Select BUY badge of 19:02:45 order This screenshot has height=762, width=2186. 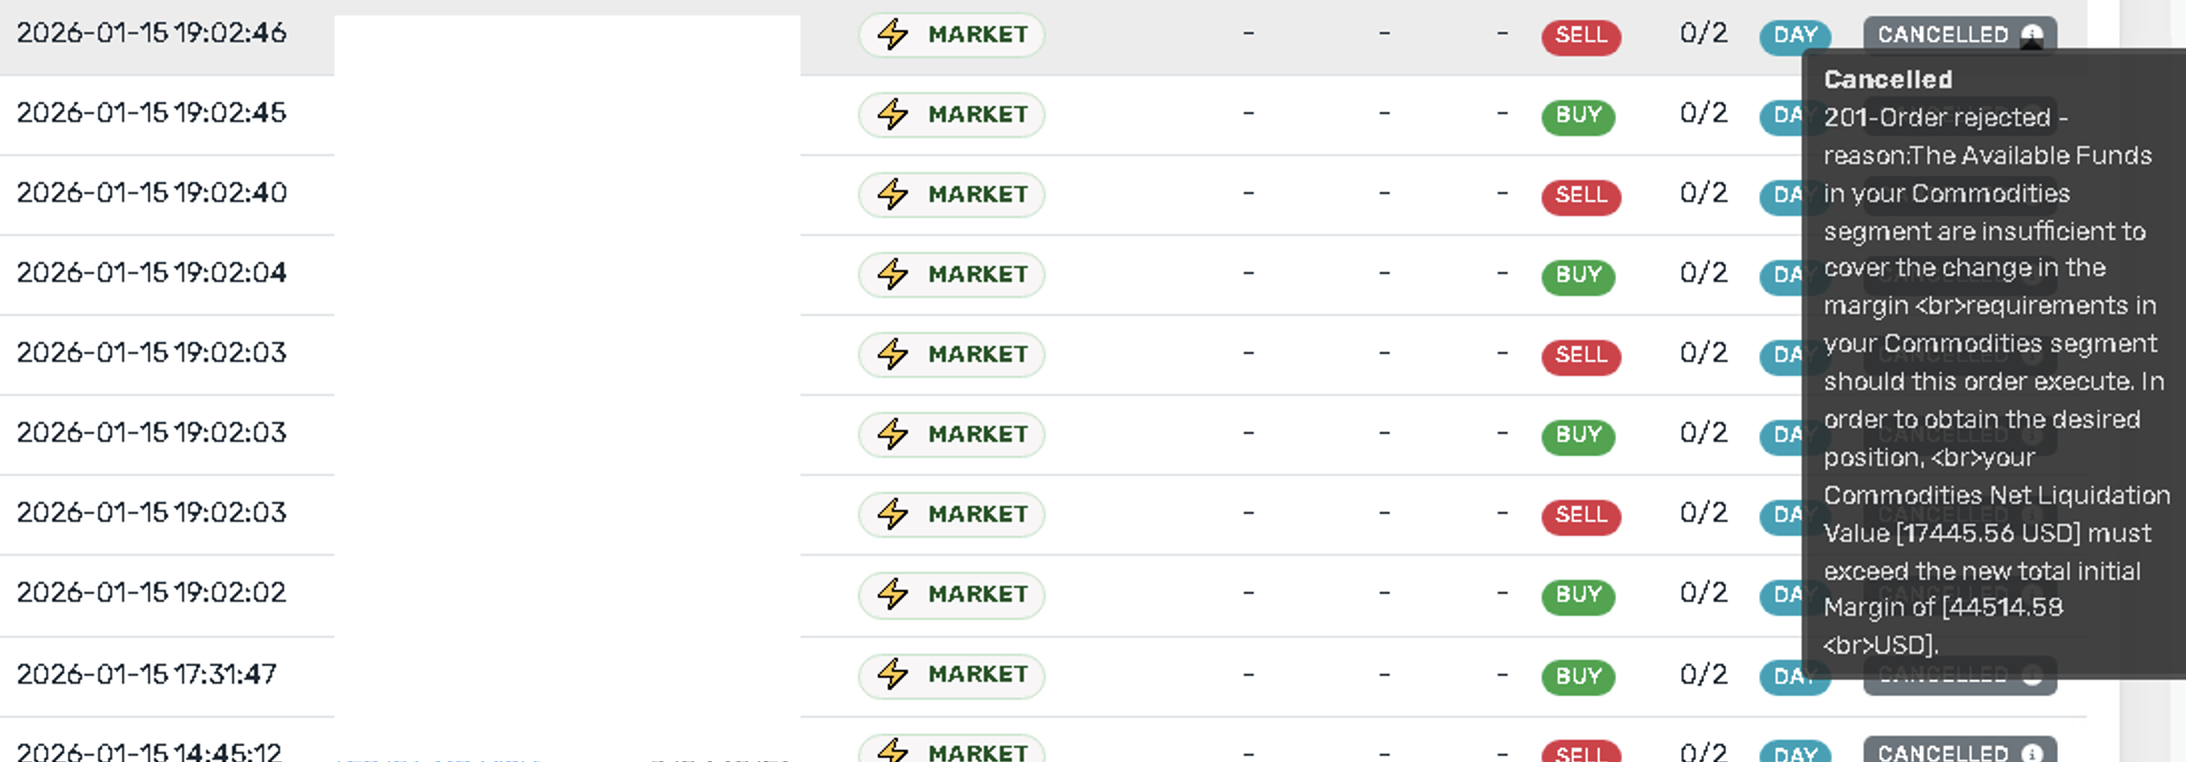click(1578, 116)
